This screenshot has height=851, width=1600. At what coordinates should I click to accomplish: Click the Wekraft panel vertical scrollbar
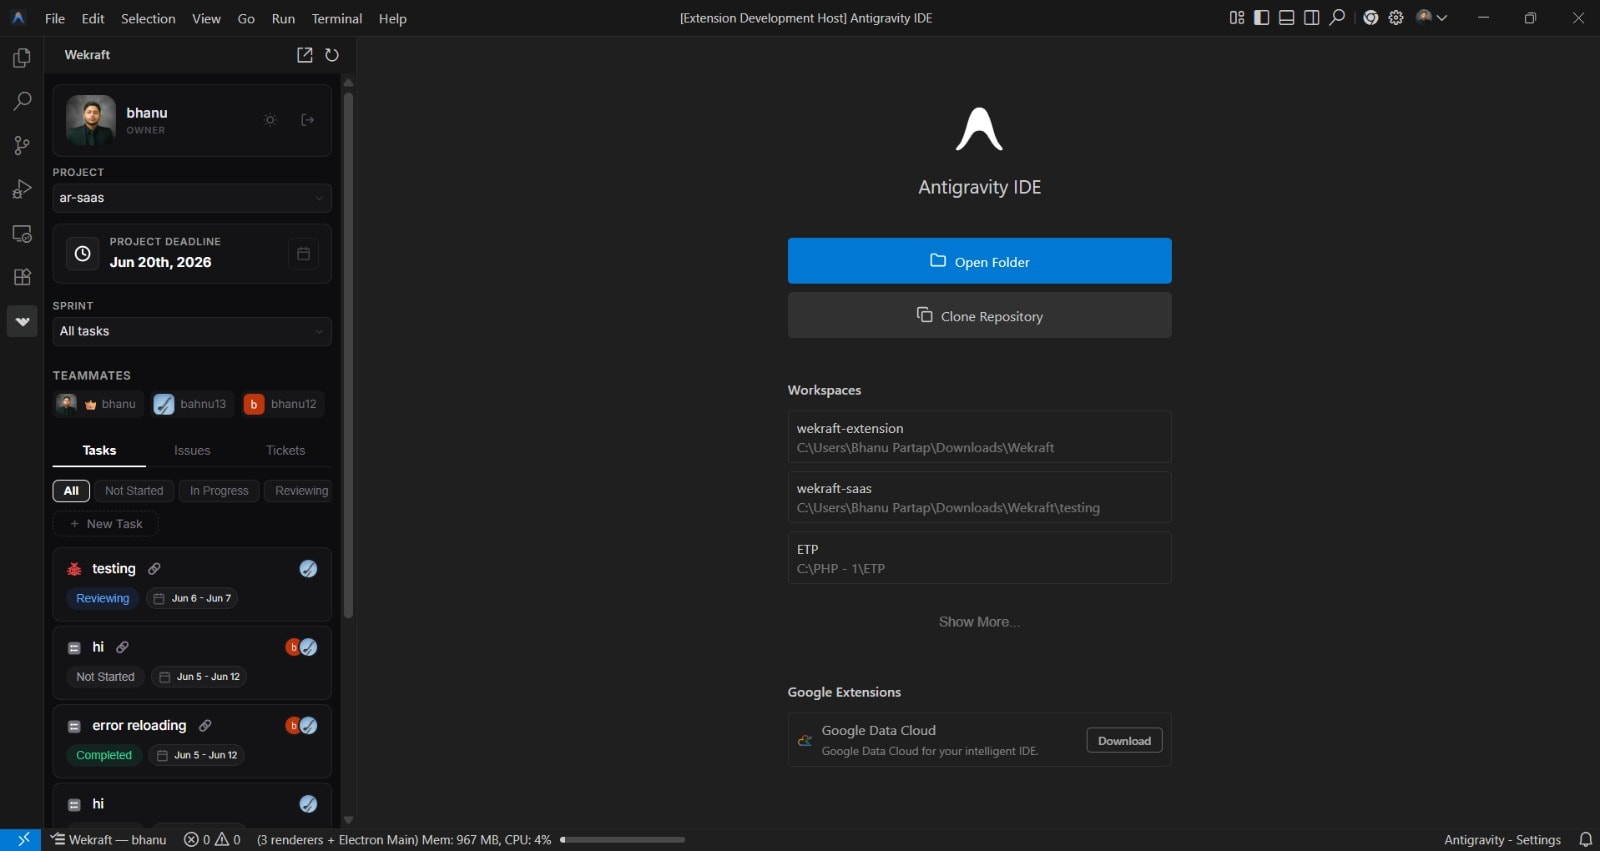(x=348, y=355)
